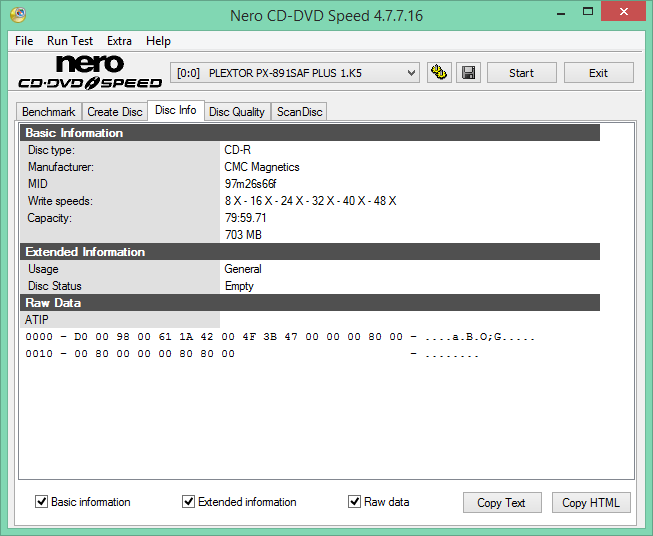This screenshot has height=536, width=653.
Task: Expand the PLEXTOR drive selection dropdown
Action: point(295,73)
